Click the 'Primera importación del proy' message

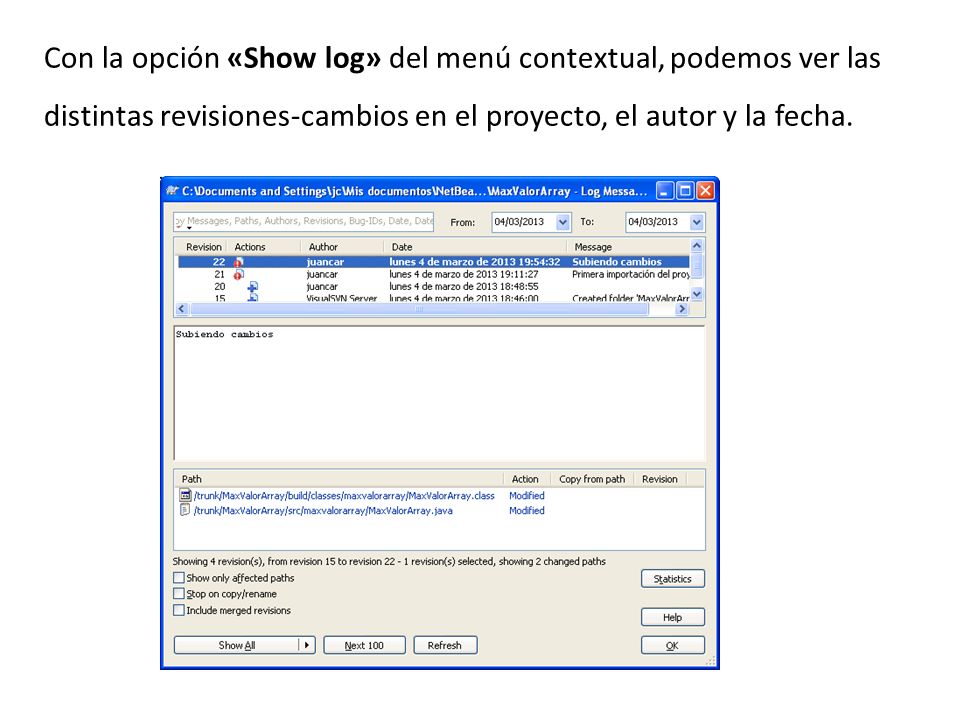point(631,274)
